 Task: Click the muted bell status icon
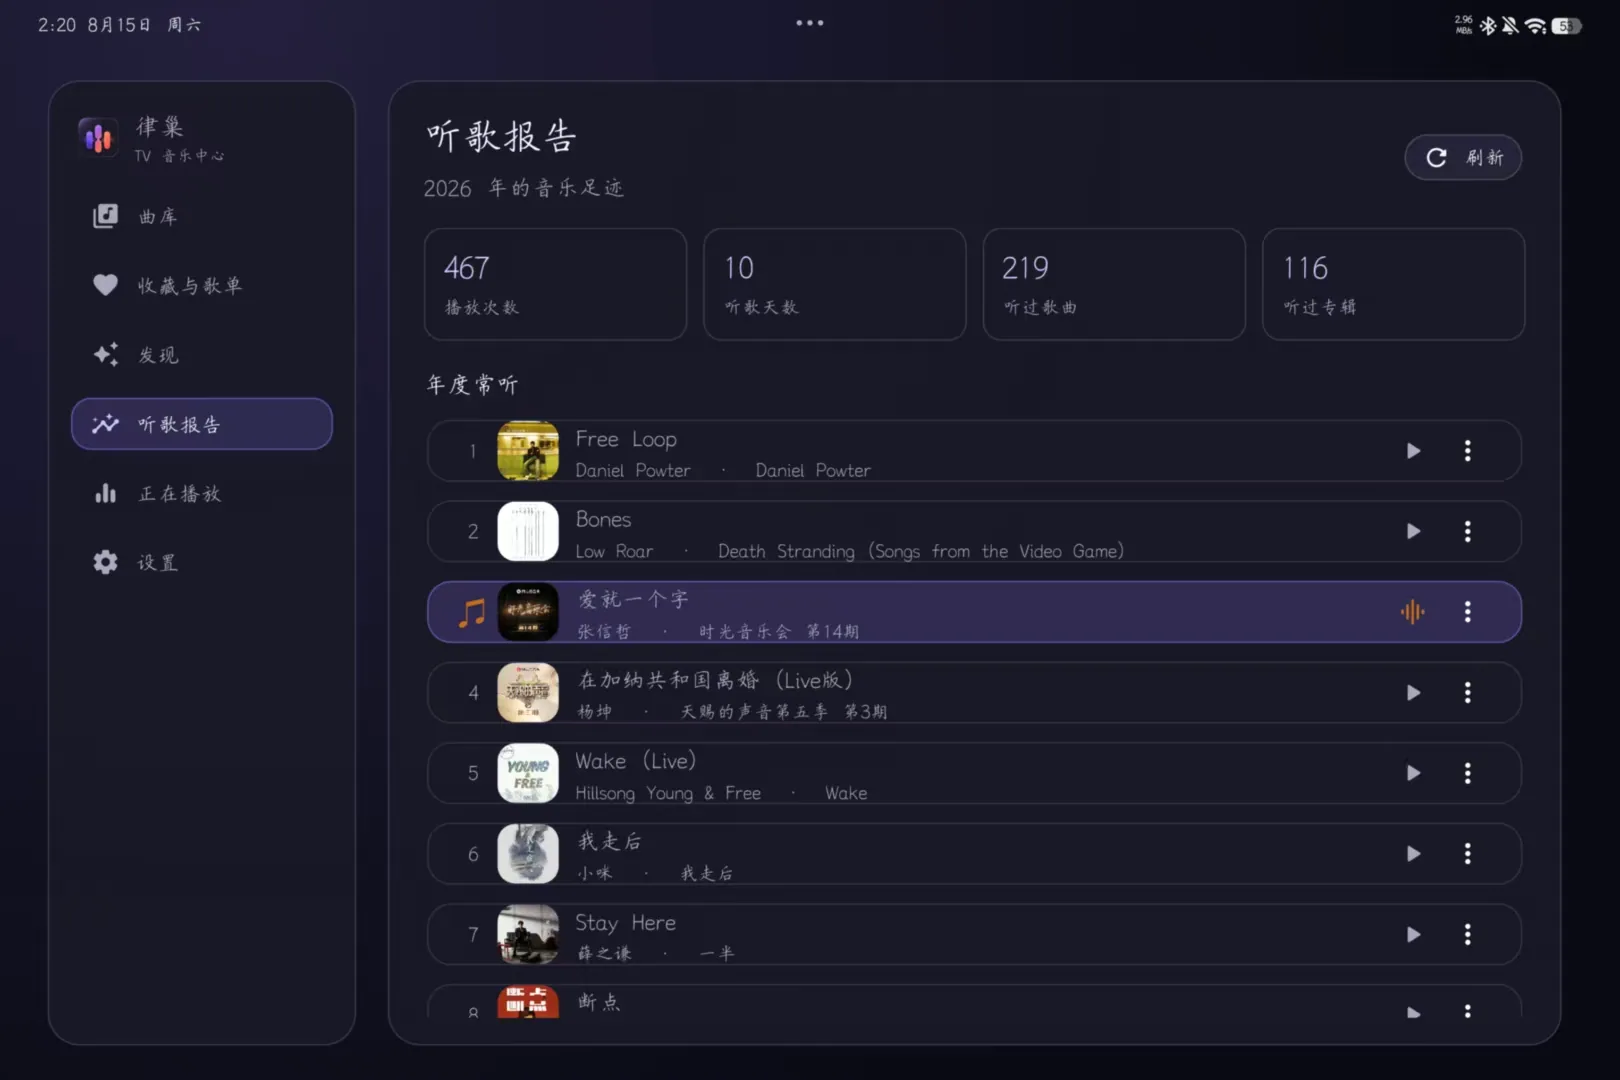(1510, 26)
